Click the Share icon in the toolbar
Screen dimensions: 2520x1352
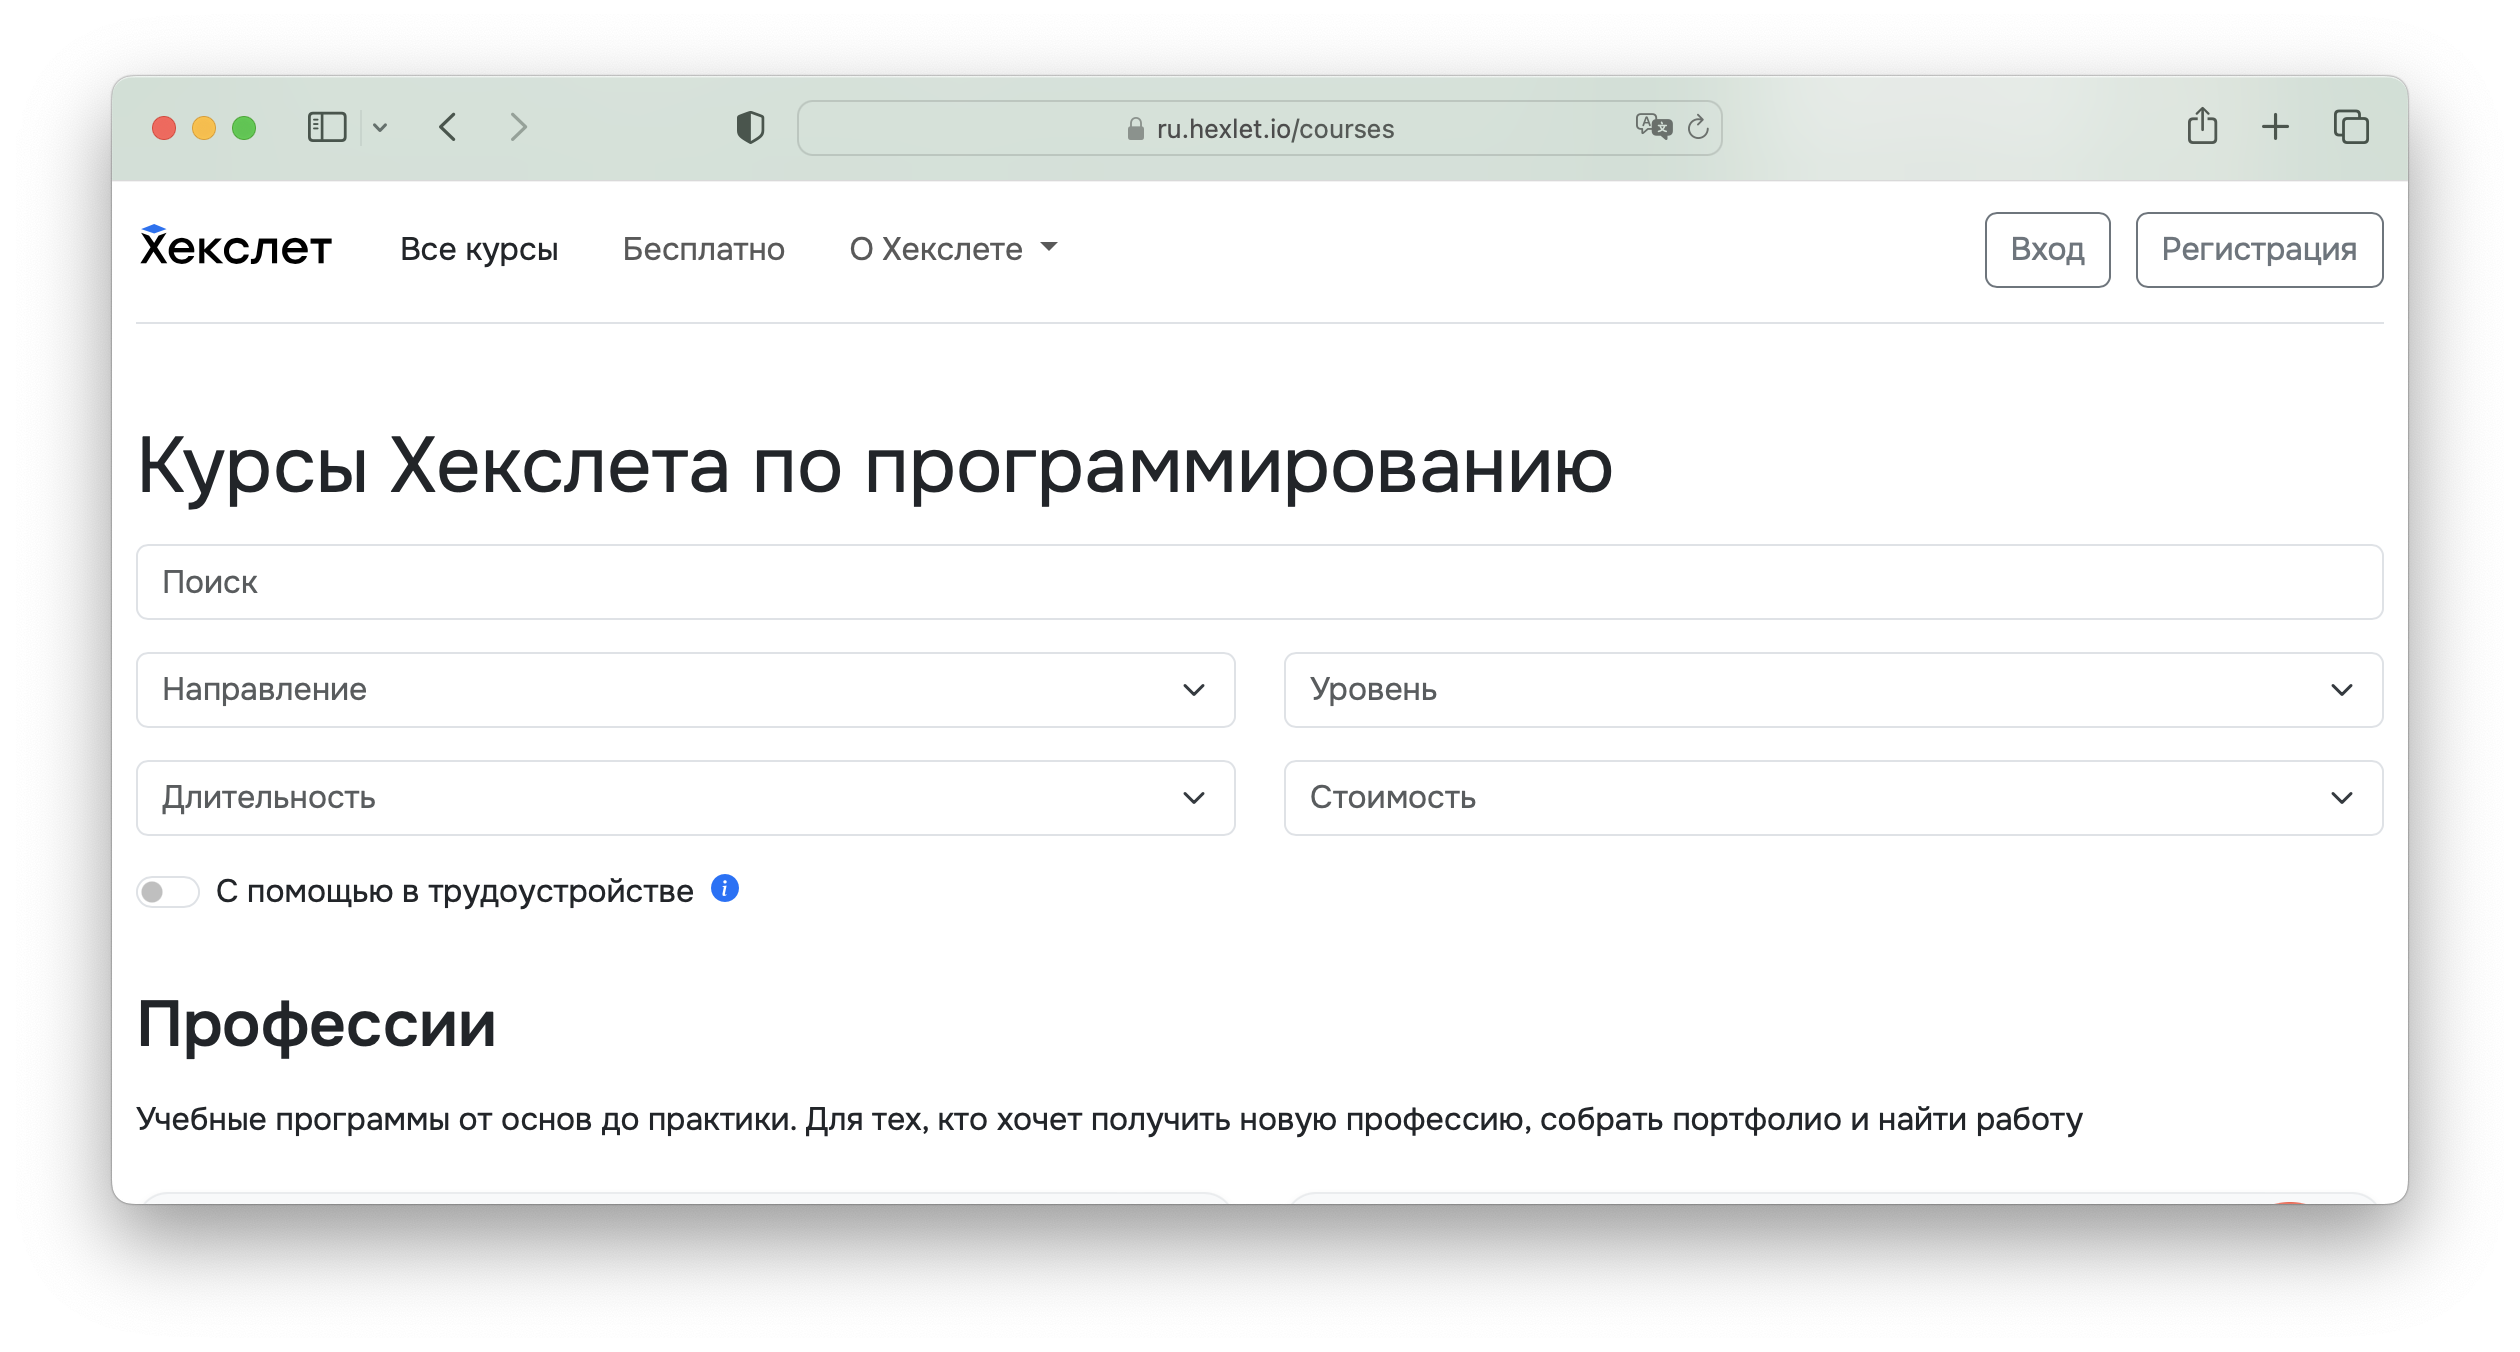2202,127
